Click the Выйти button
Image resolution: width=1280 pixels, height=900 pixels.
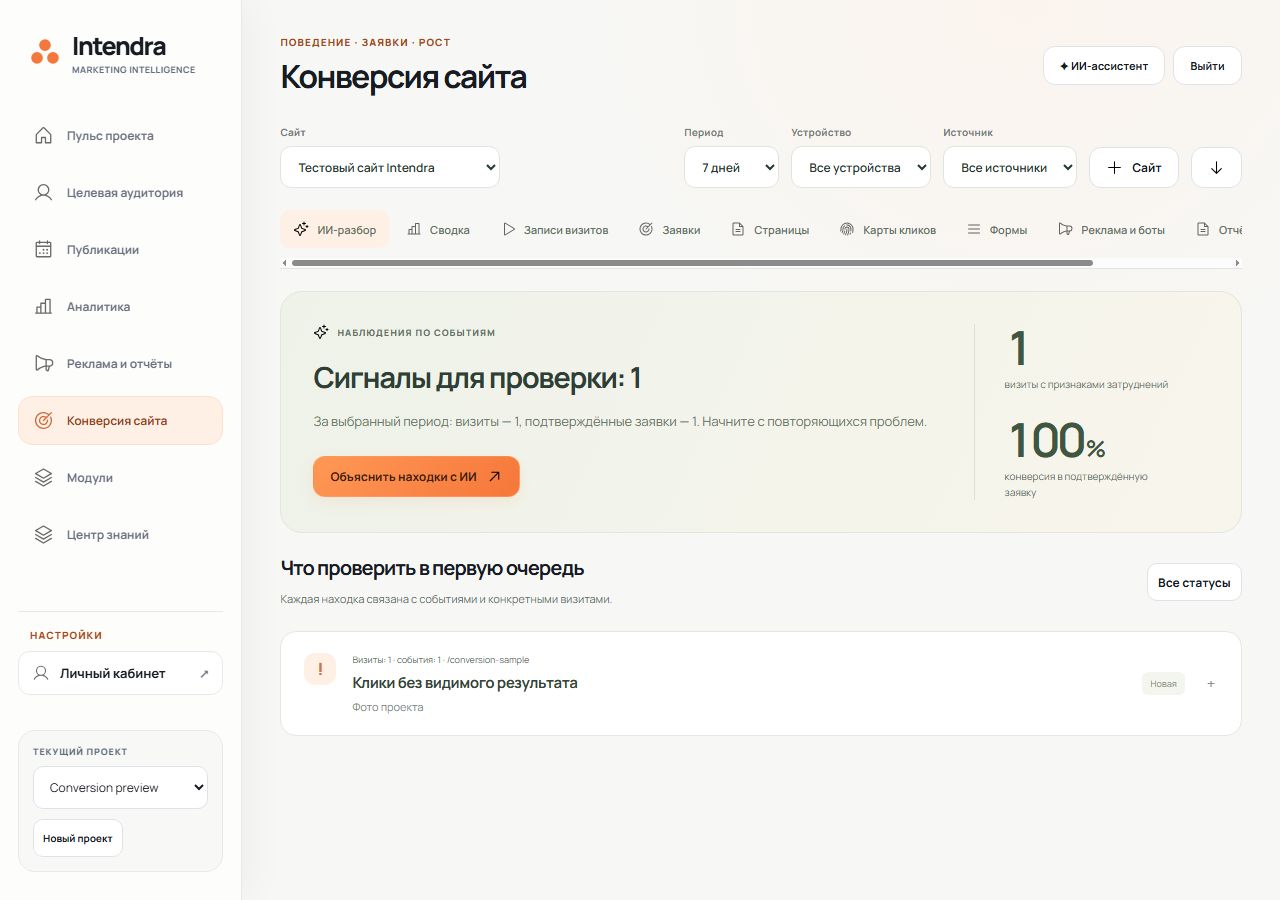click(x=1207, y=66)
